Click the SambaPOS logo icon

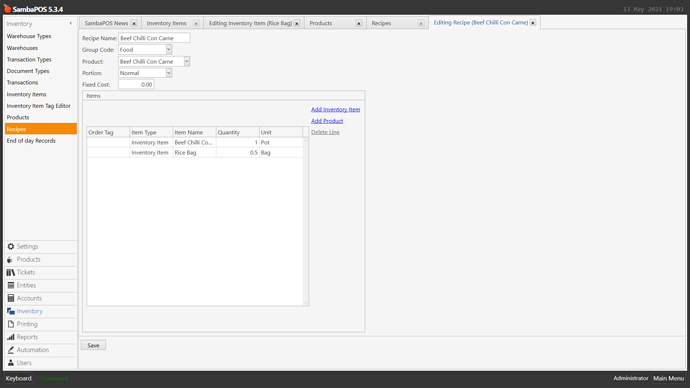(x=7, y=8)
